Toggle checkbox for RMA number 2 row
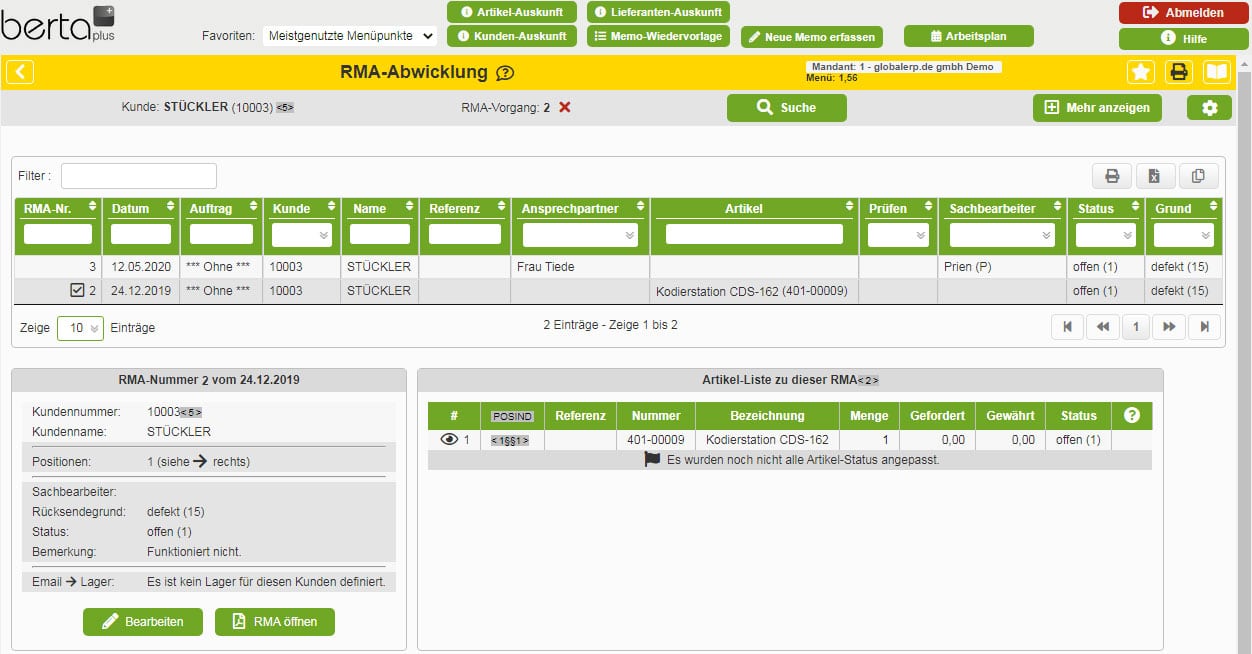The width and height of the screenshot is (1252, 654). pos(78,291)
